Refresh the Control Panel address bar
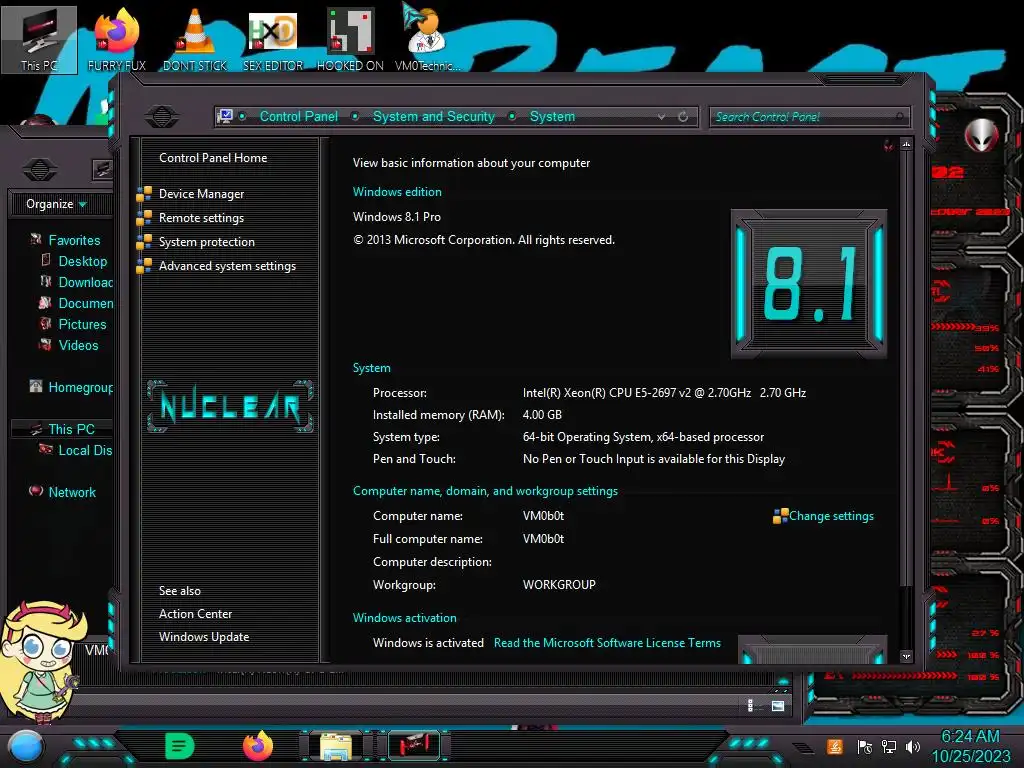1024x768 pixels. pyautogui.click(x=683, y=116)
